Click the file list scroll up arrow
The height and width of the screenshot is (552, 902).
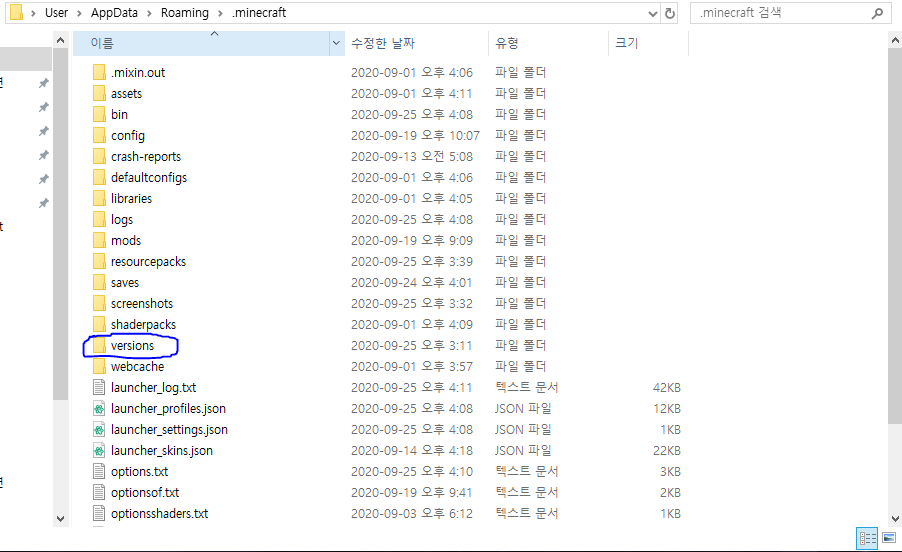click(895, 40)
